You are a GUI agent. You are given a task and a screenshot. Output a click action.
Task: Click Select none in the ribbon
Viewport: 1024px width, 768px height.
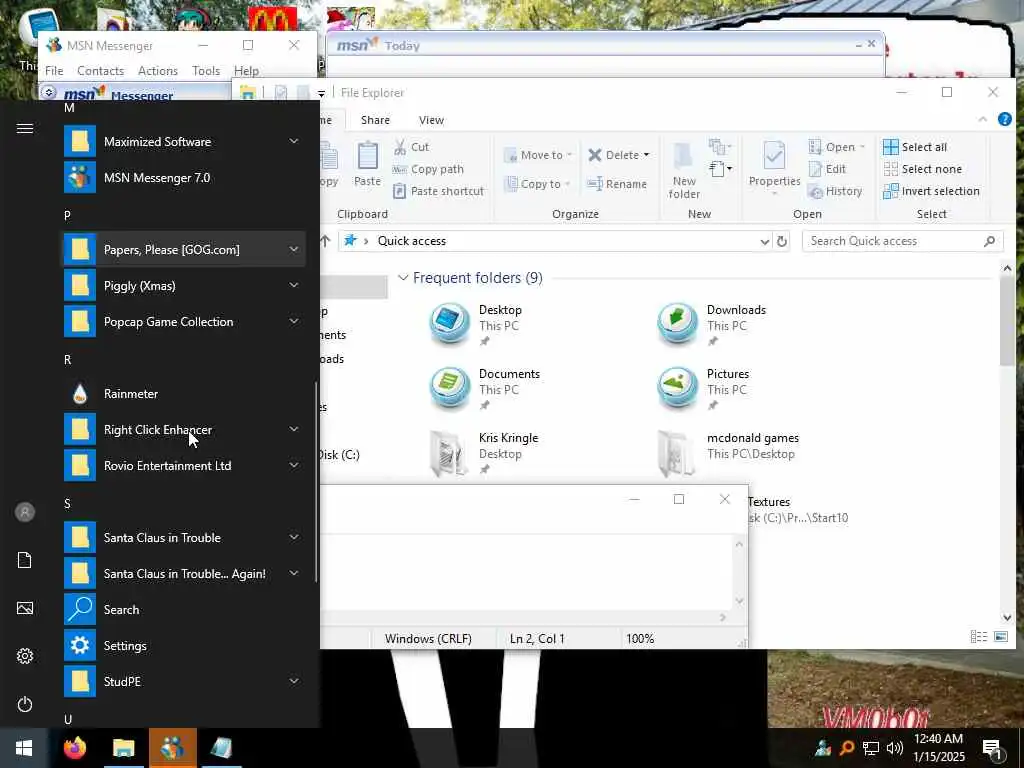(923, 169)
